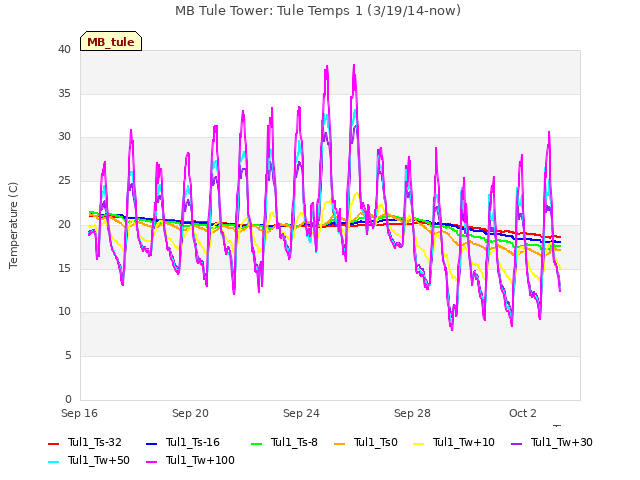640x480 pixels.
Task: Click the chart title MB Tule Tower
Action: (x=318, y=11)
